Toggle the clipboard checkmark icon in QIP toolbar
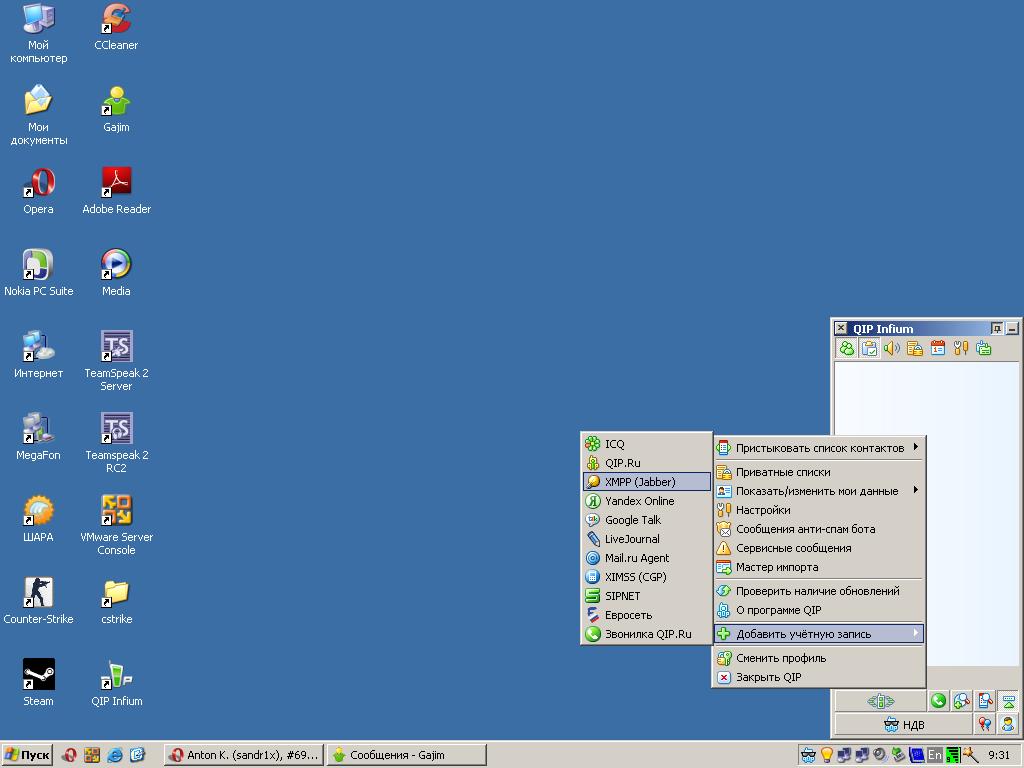Viewport: 1024px width, 768px height. pos(869,348)
